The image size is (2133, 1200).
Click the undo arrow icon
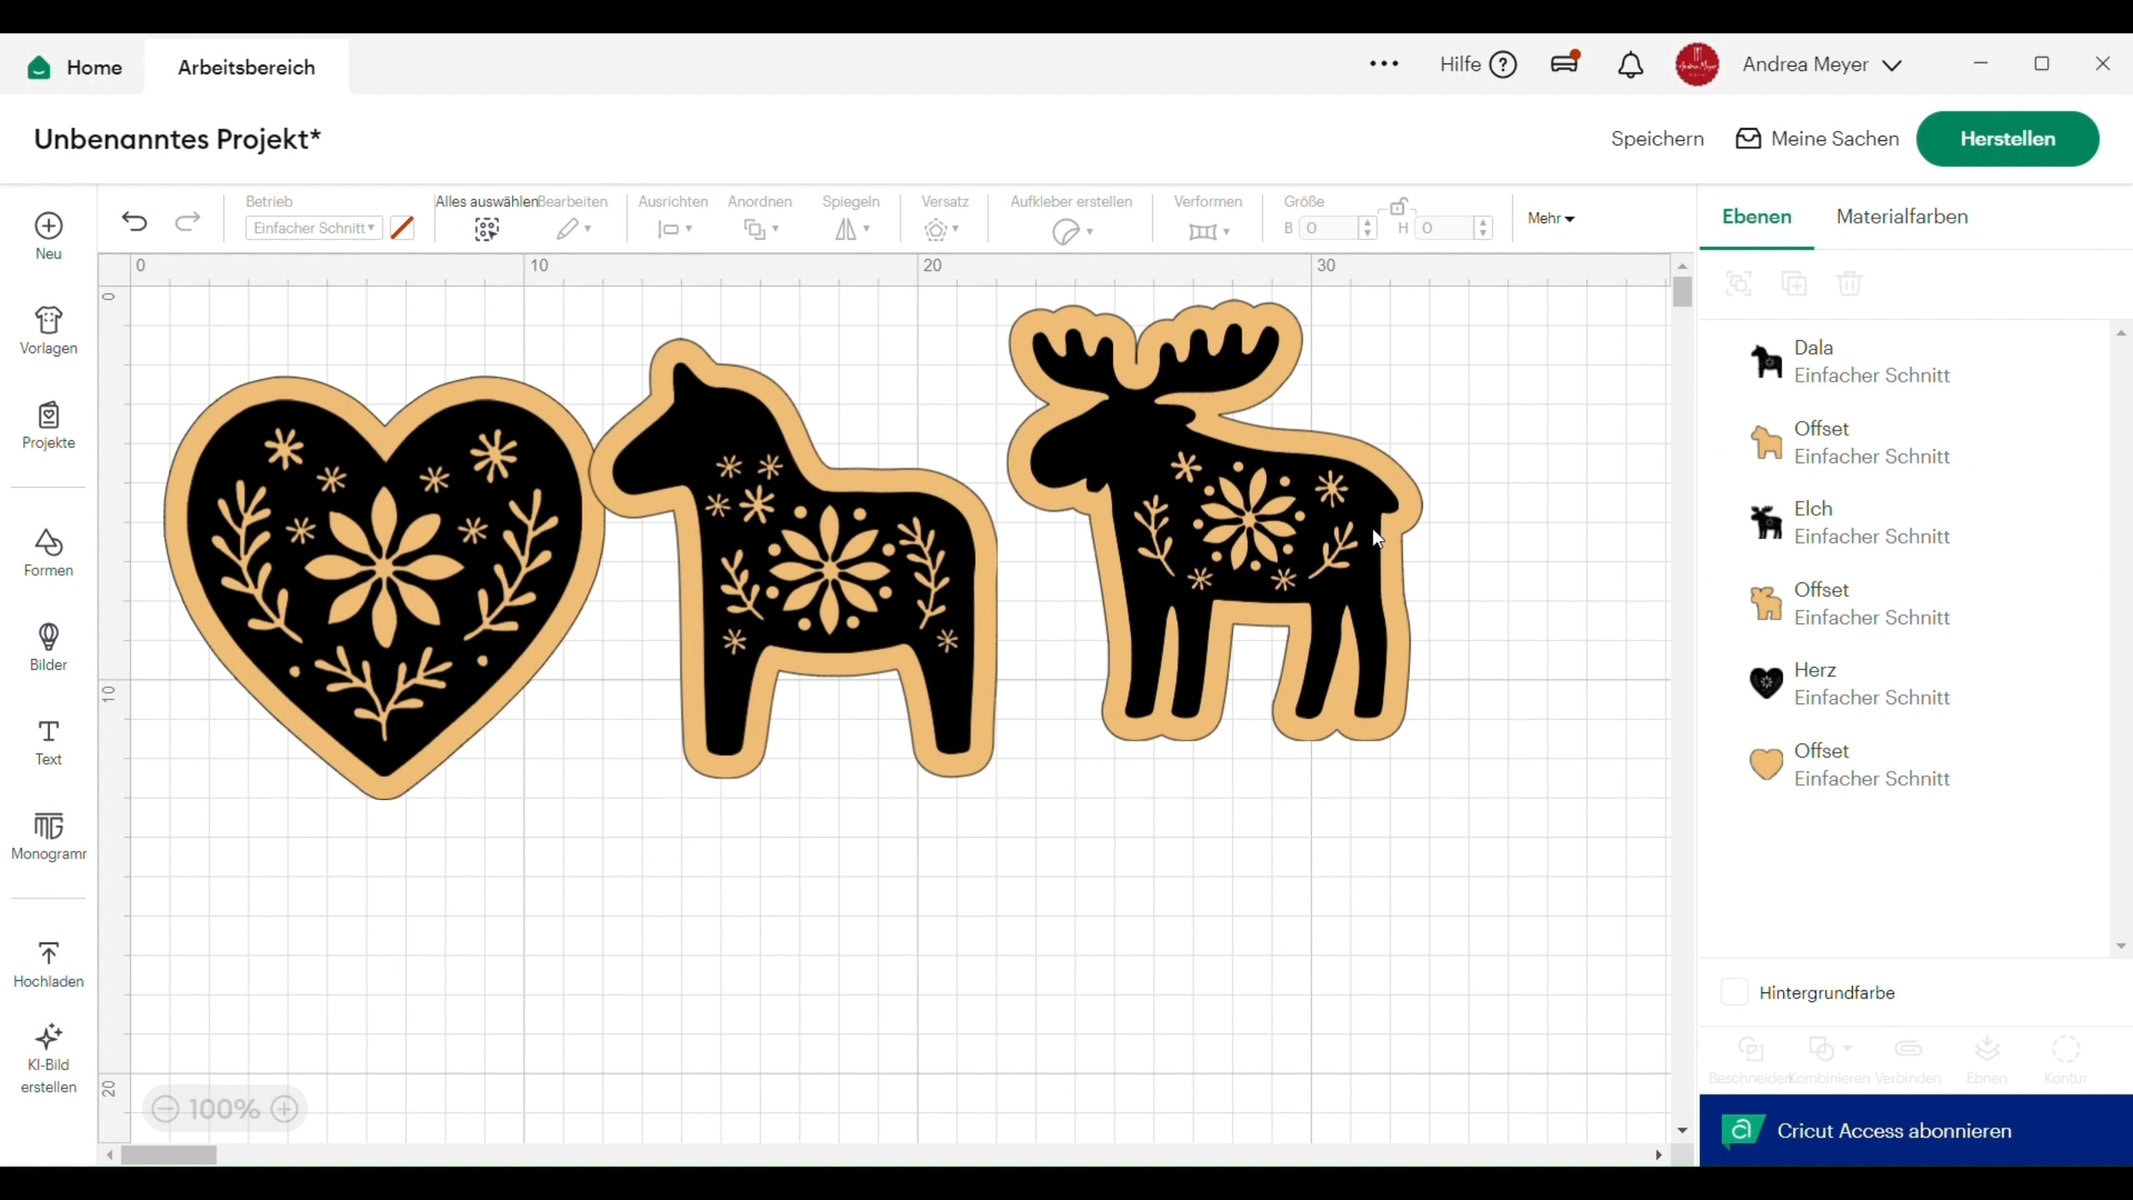[134, 222]
